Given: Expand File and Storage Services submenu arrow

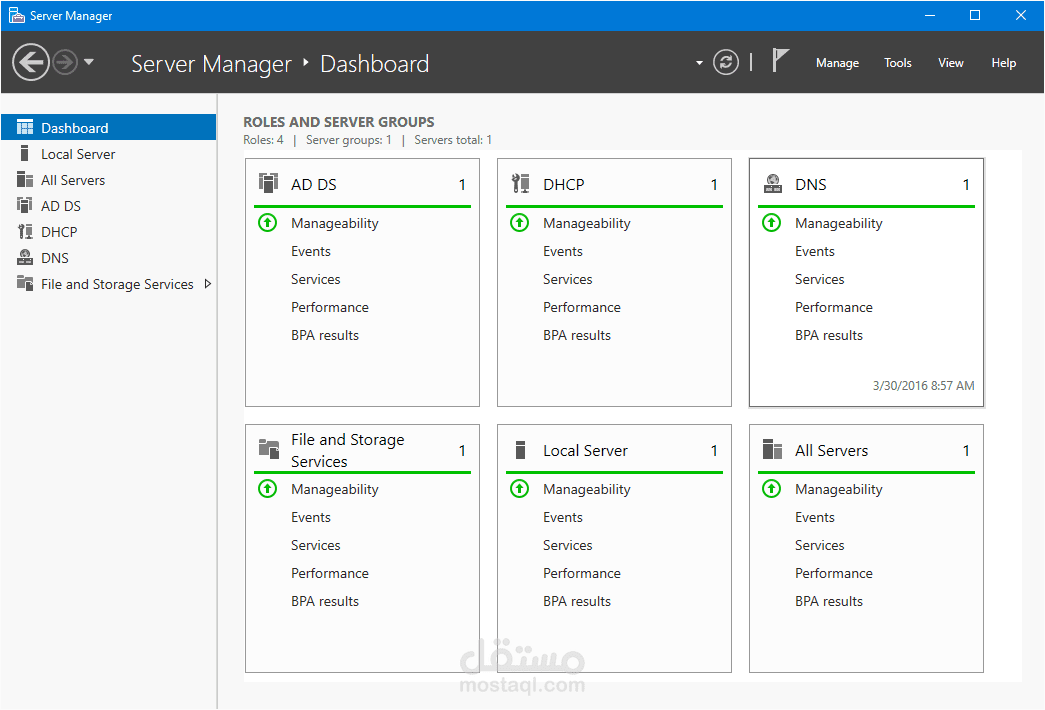Looking at the screenshot, I should point(207,284).
